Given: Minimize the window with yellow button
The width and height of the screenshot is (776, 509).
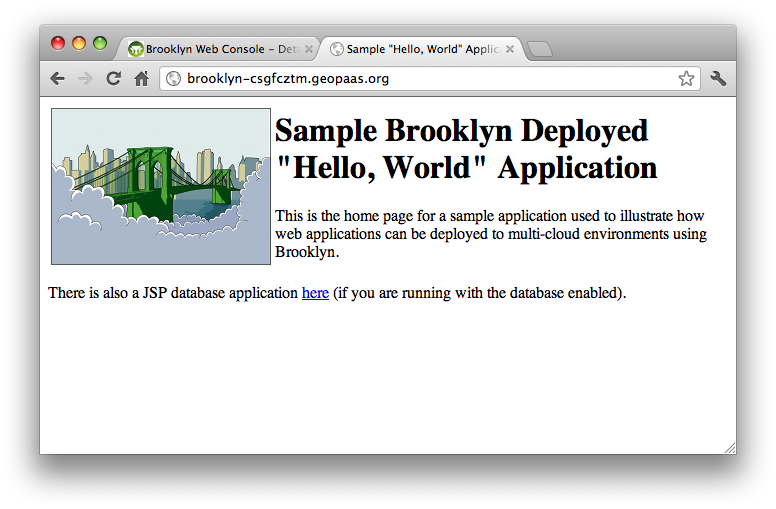Looking at the screenshot, I should point(79,43).
